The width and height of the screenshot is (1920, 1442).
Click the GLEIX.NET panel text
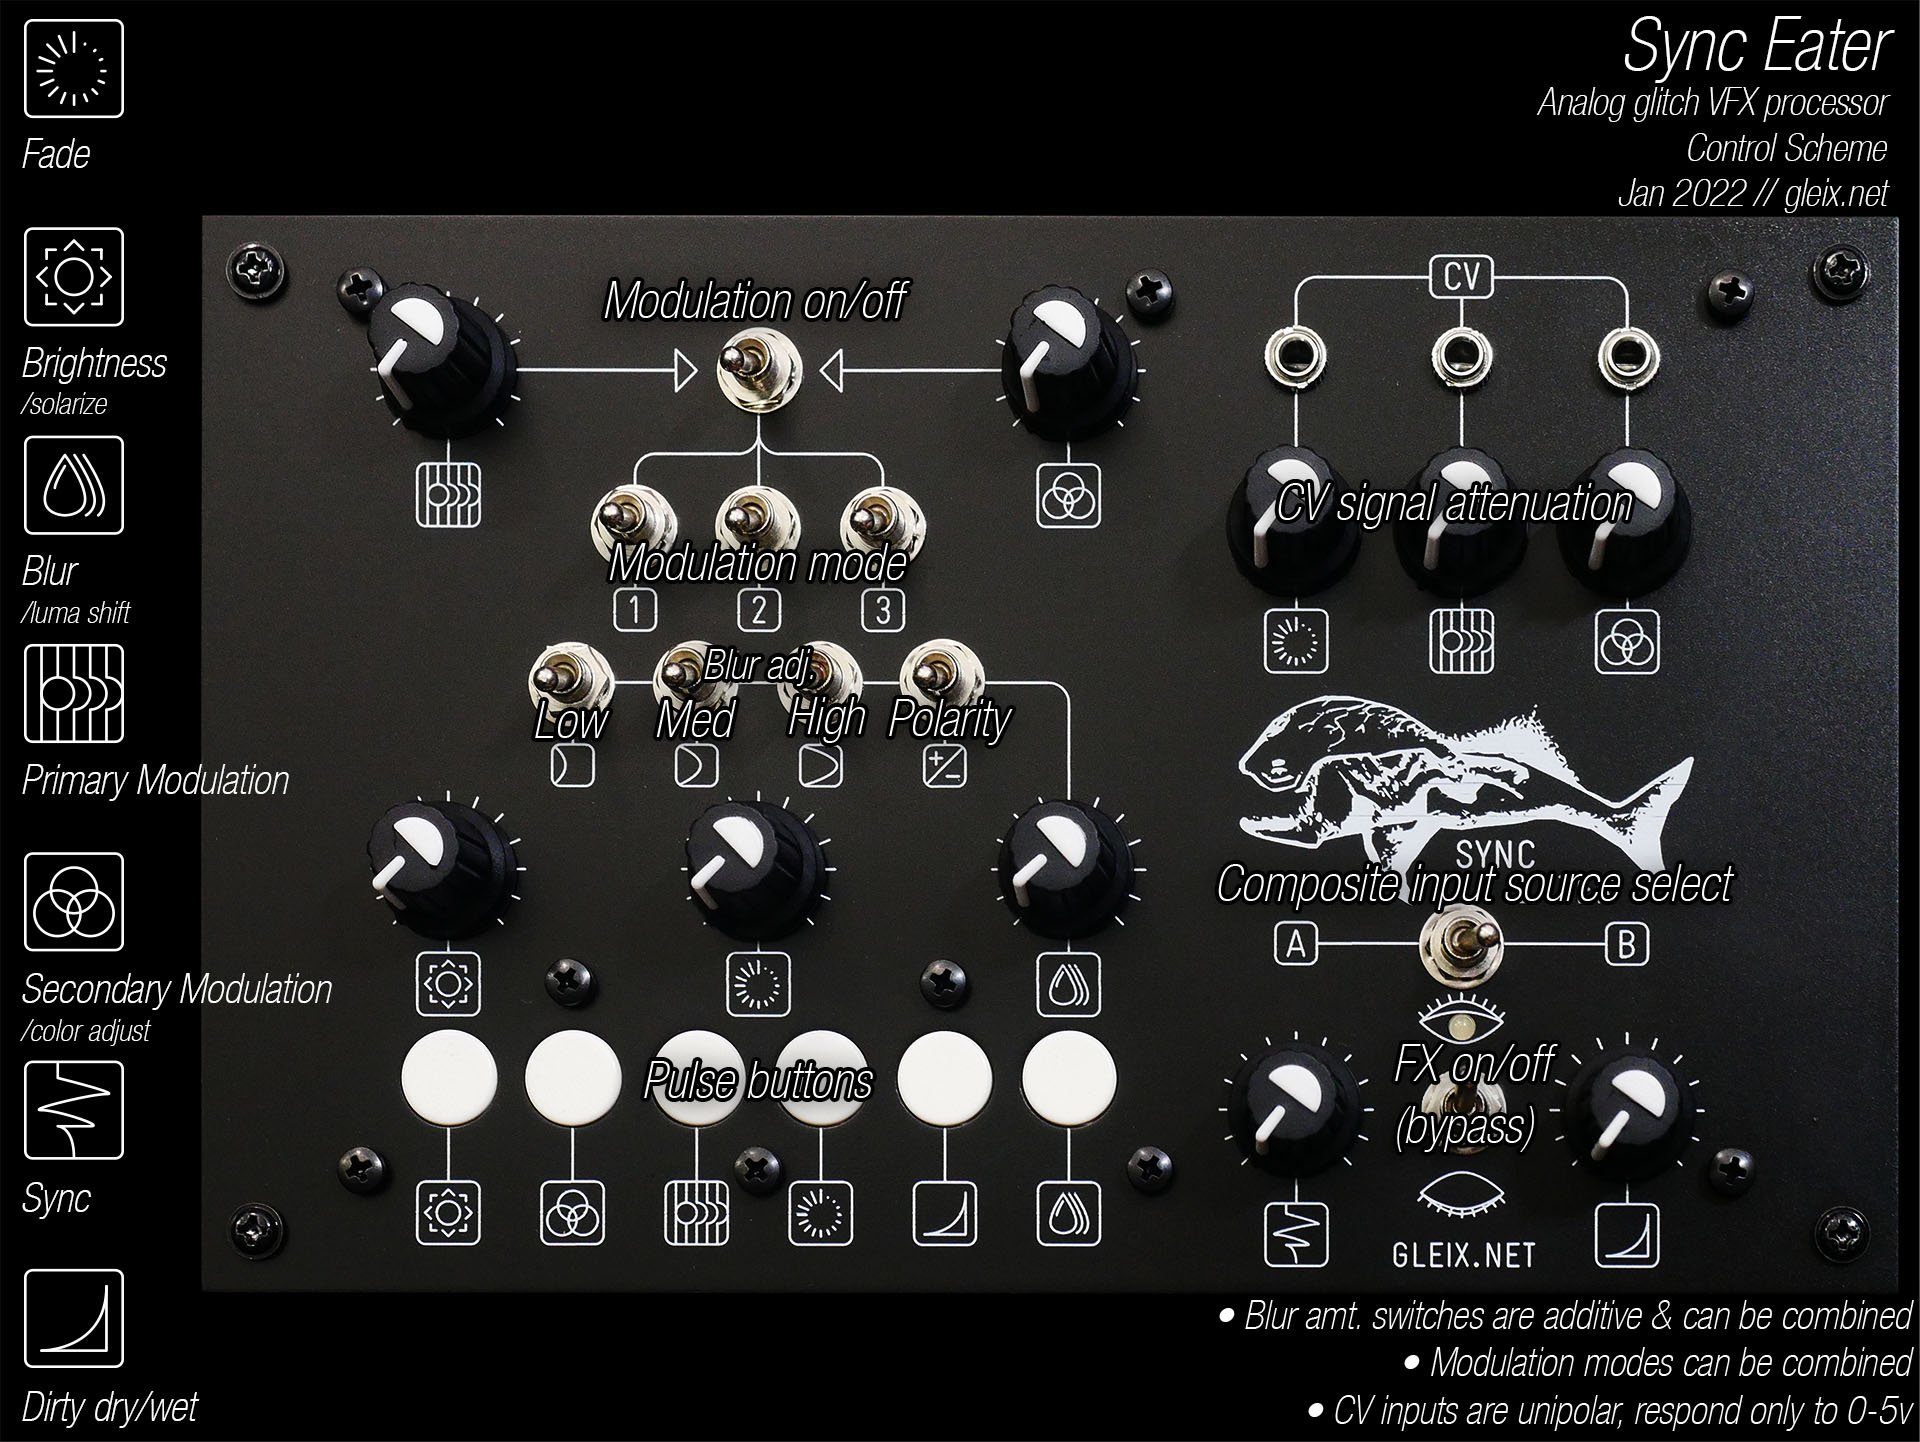[x=1463, y=1254]
